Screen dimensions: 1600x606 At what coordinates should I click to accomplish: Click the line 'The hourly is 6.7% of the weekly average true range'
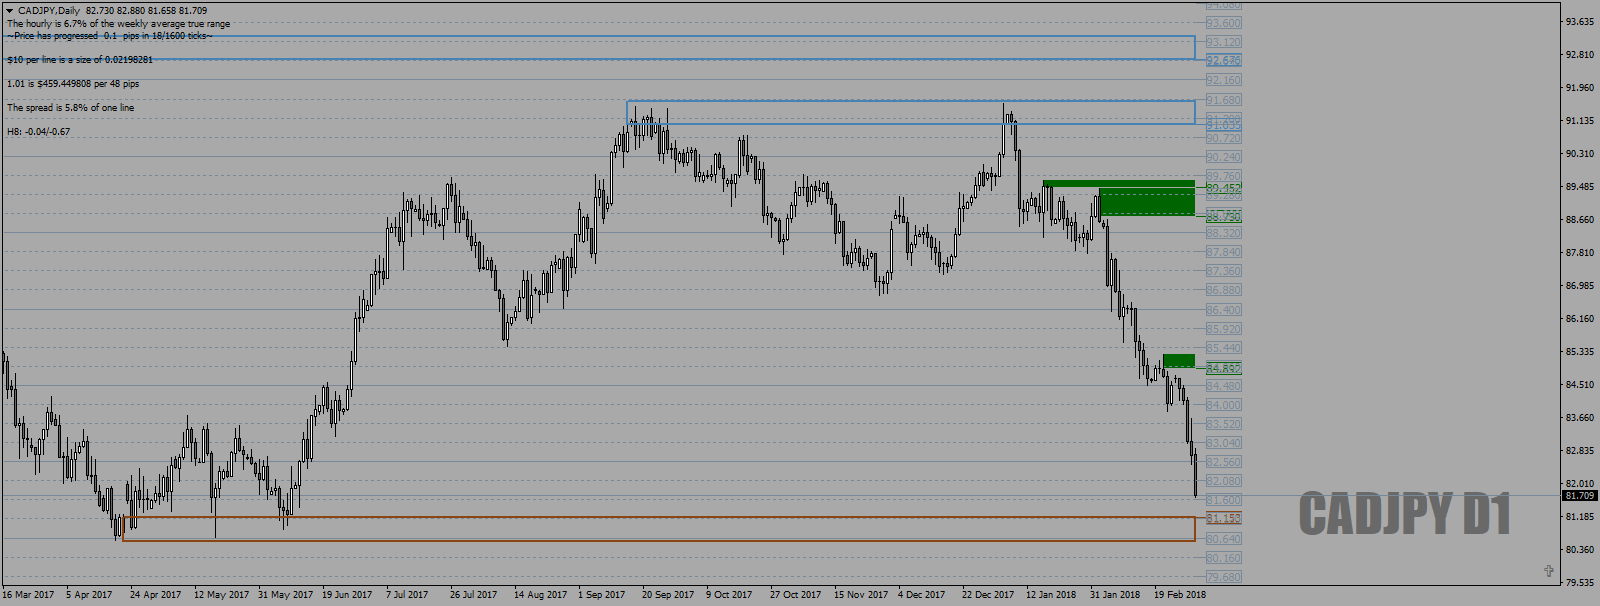click(118, 24)
